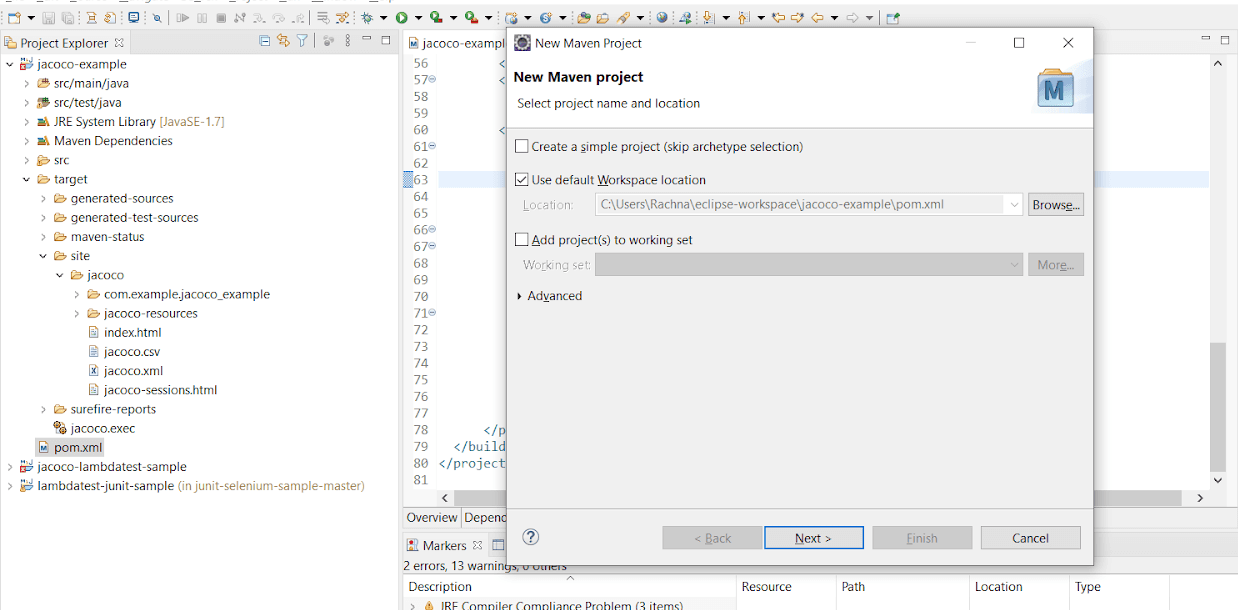Click the Next button in New Maven Project

click(x=813, y=537)
